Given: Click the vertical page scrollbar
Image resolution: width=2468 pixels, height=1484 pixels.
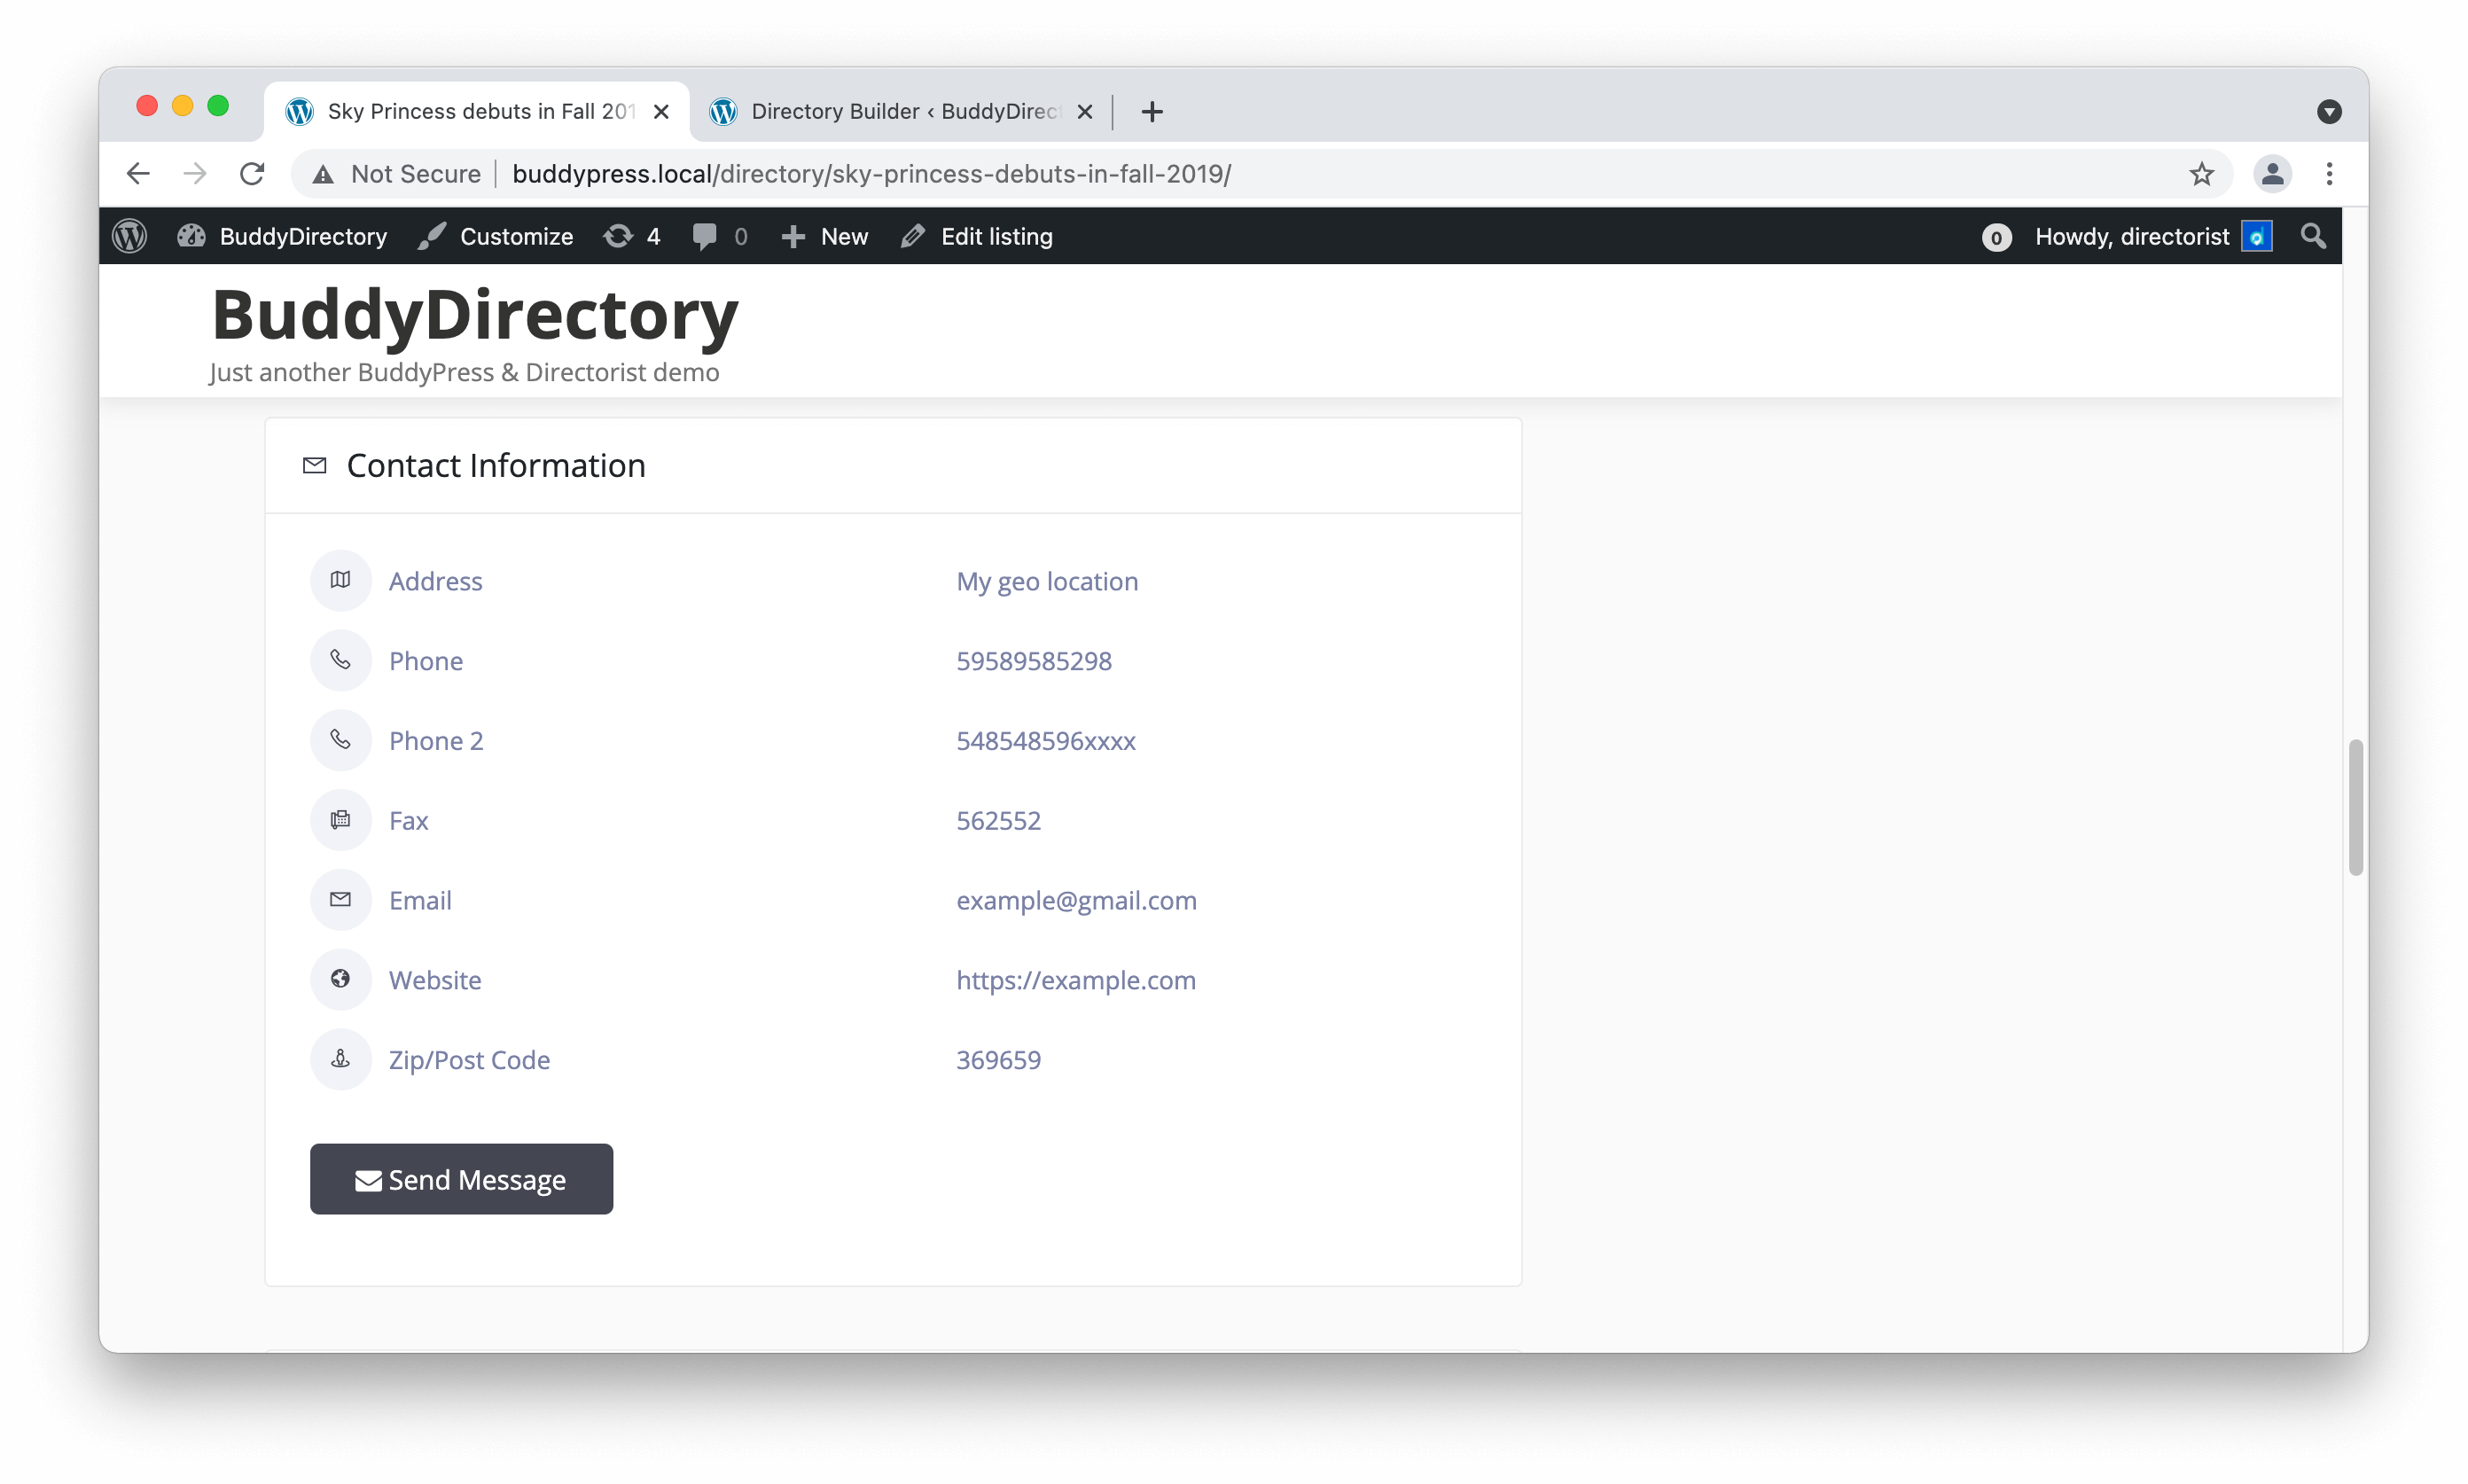Looking at the screenshot, I should point(2356,807).
